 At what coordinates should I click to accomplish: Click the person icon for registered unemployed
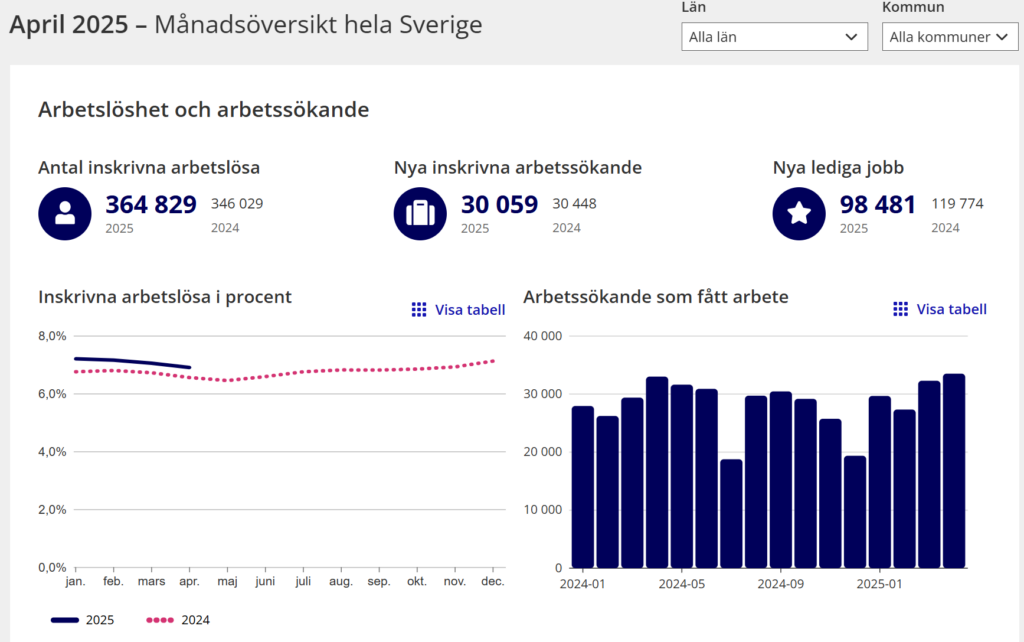point(65,213)
